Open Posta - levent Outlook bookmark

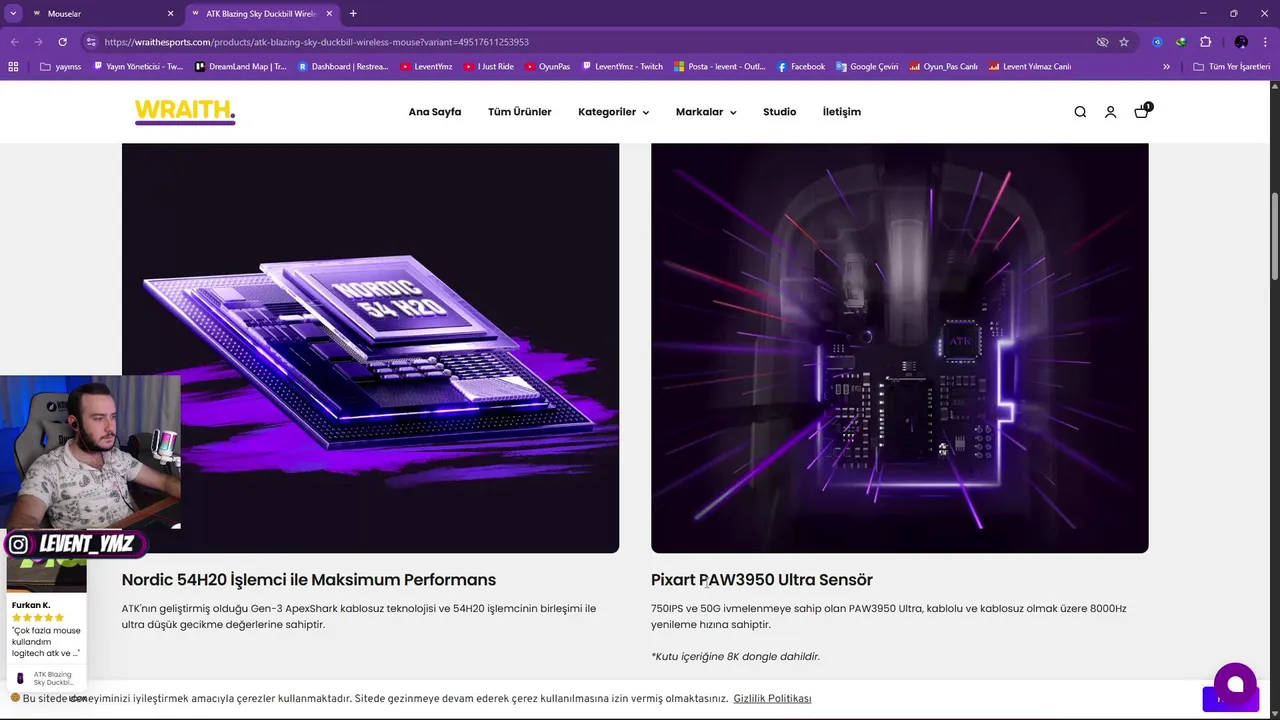(719, 67)
